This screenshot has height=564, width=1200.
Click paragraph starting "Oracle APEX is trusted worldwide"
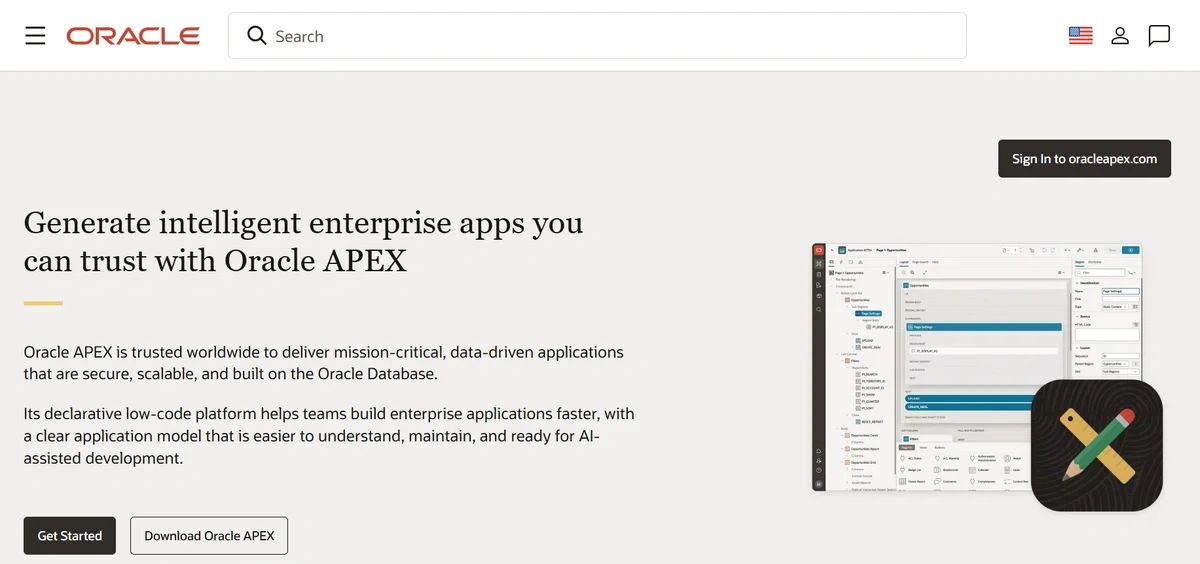coord(324,363)
